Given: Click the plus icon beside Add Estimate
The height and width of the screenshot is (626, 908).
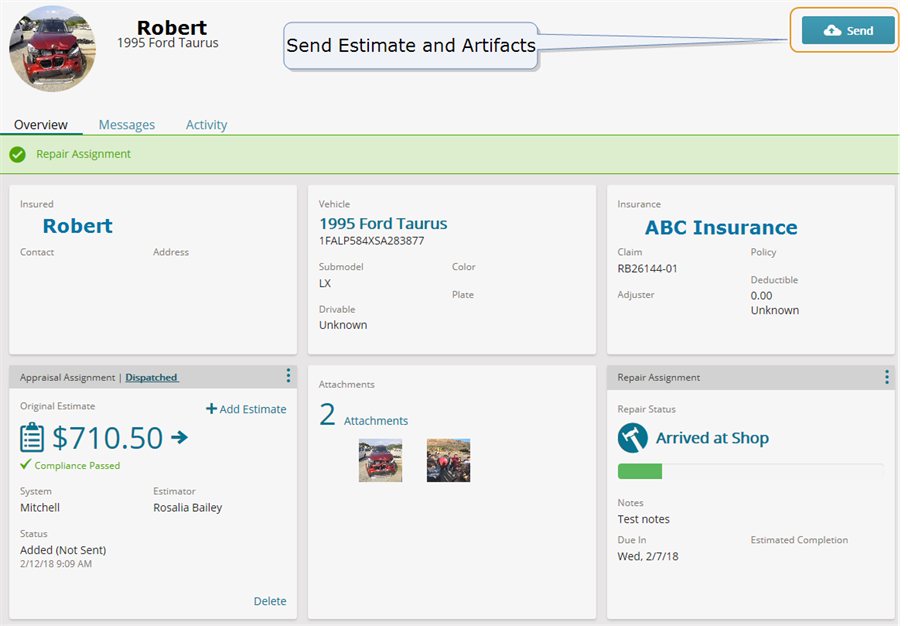Looking at the screenshot, I should click(211, 409).
